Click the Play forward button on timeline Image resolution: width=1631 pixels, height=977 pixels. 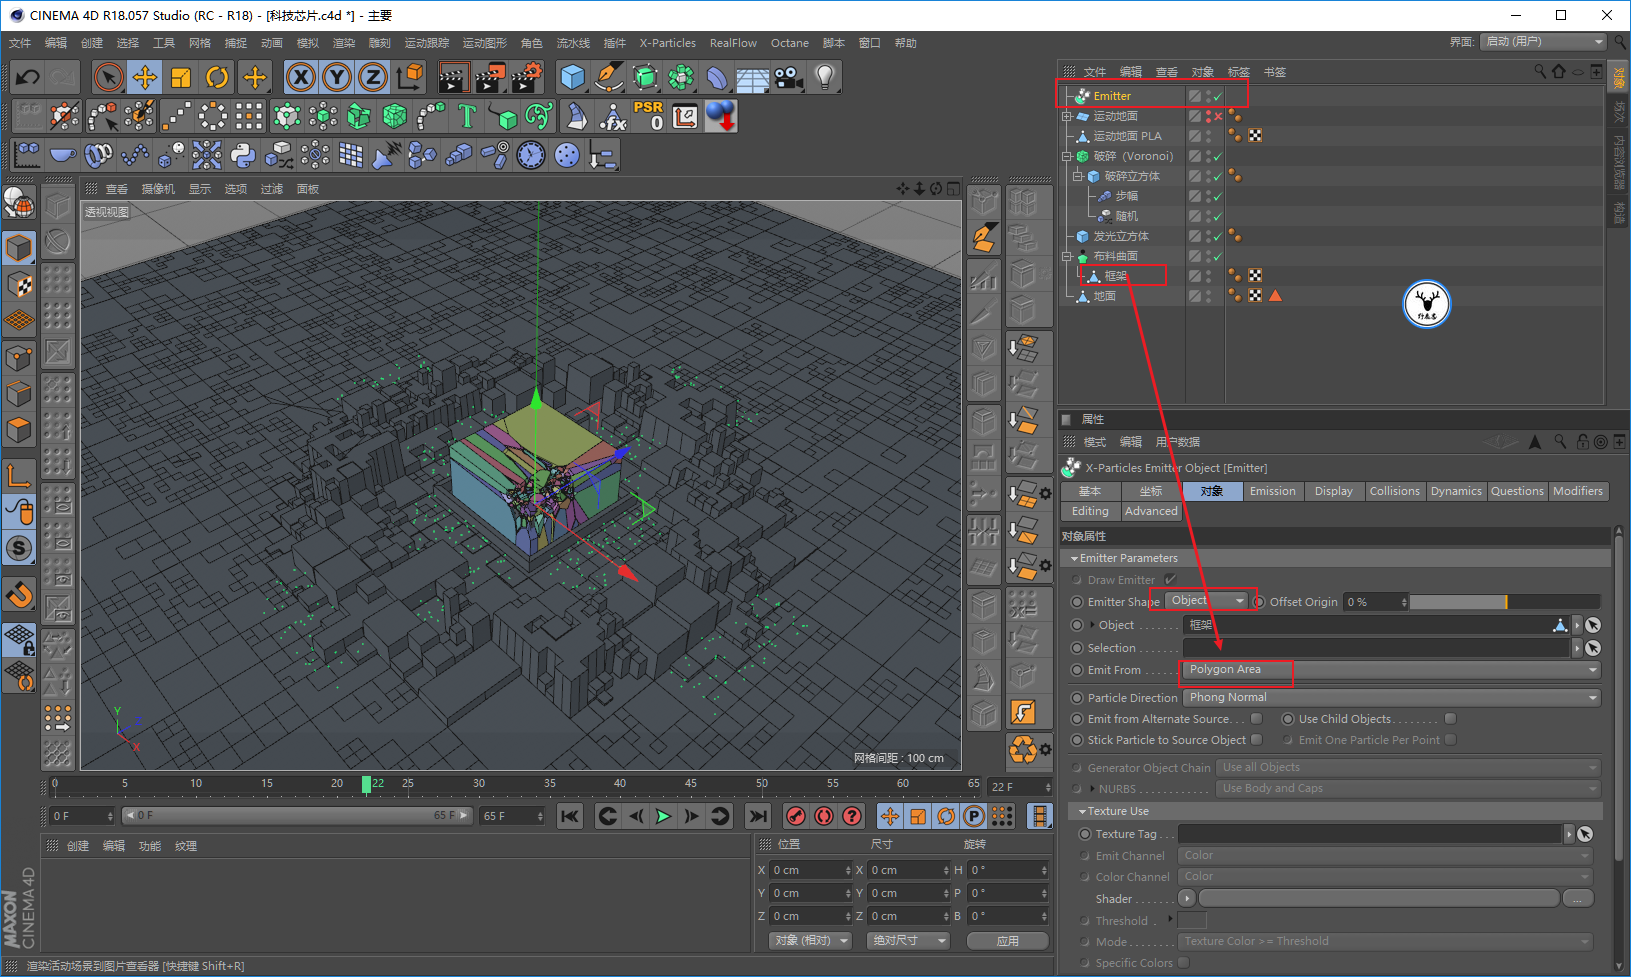click(x=663, y=817)
